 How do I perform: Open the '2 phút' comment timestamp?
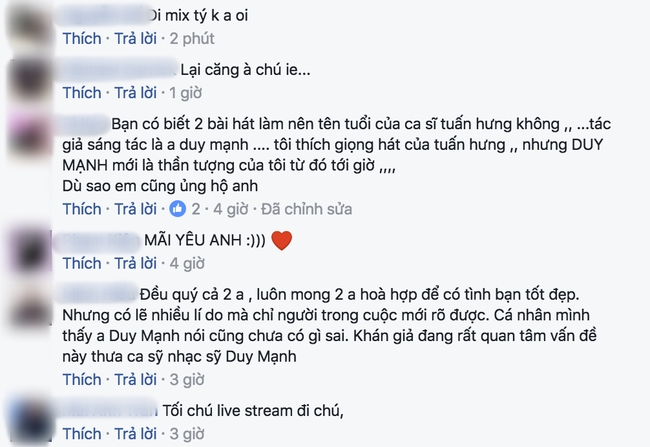[x=192, y=39]
